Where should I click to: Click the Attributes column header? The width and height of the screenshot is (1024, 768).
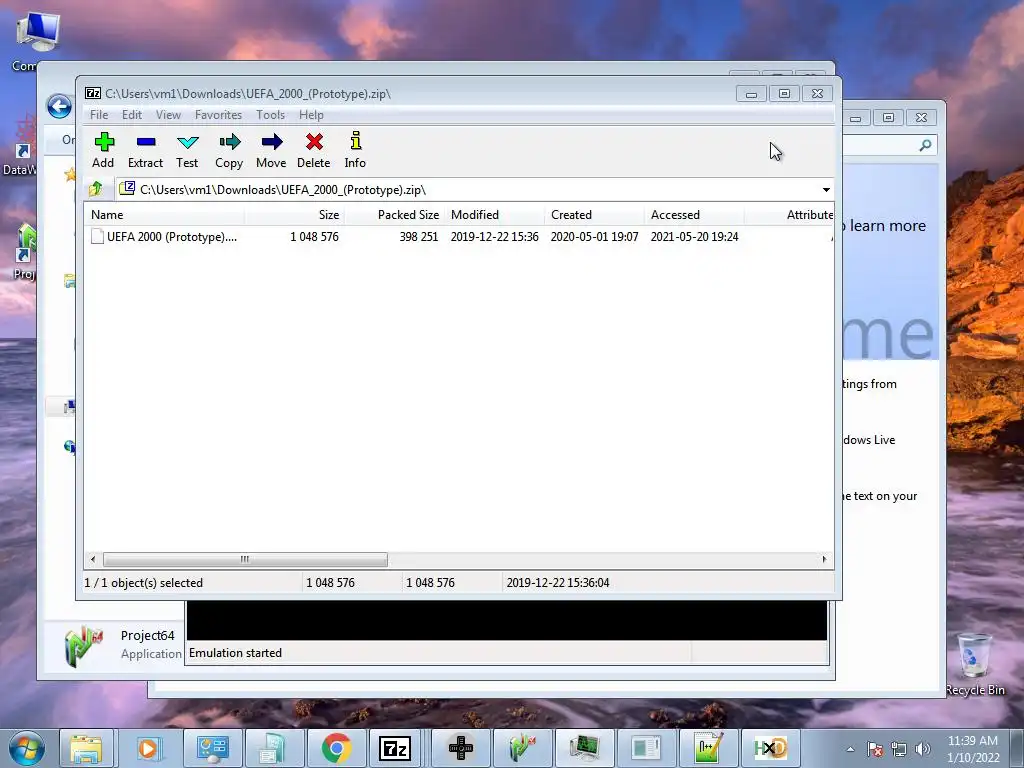point(790,215)
